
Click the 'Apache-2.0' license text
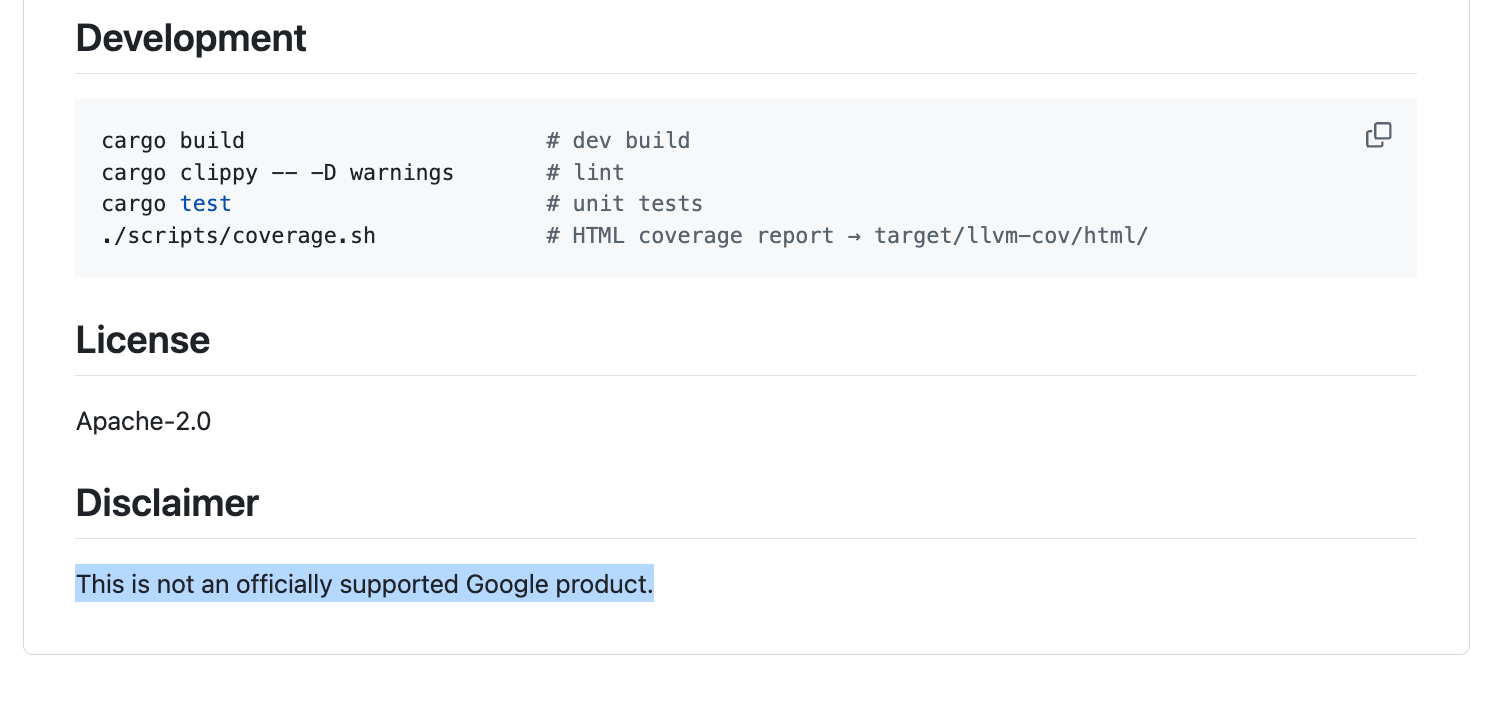[143, 421]
